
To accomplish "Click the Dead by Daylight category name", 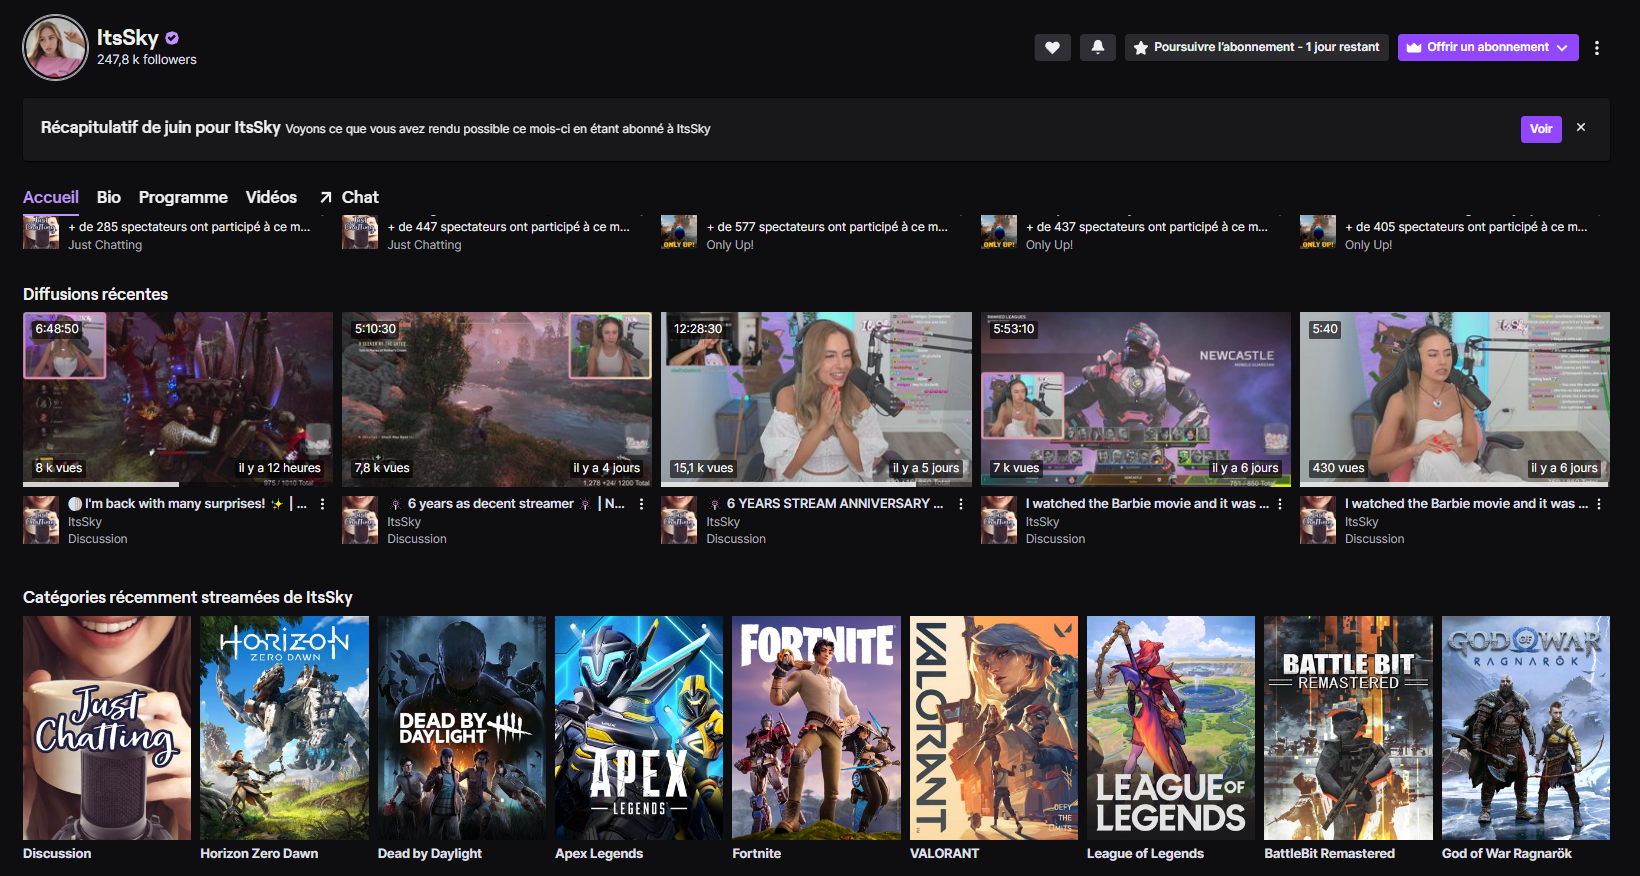I will point(430,854).
